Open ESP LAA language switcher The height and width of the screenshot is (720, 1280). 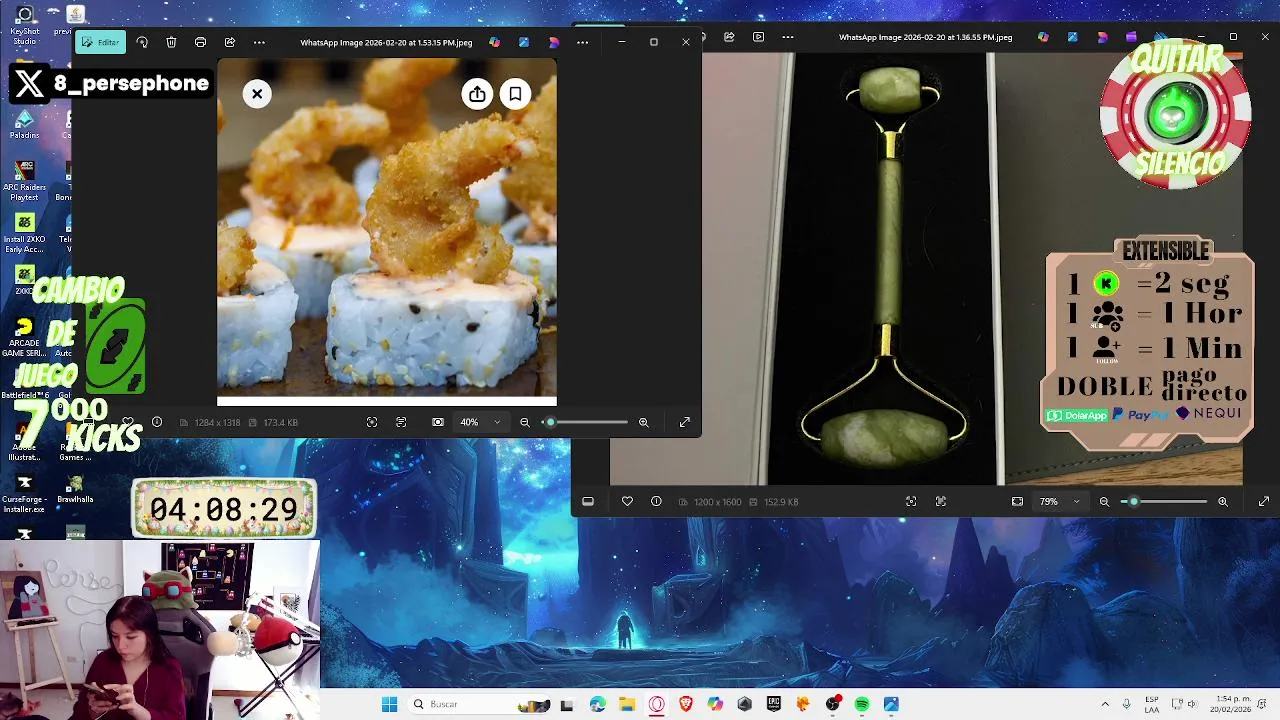pos(1152,704)
